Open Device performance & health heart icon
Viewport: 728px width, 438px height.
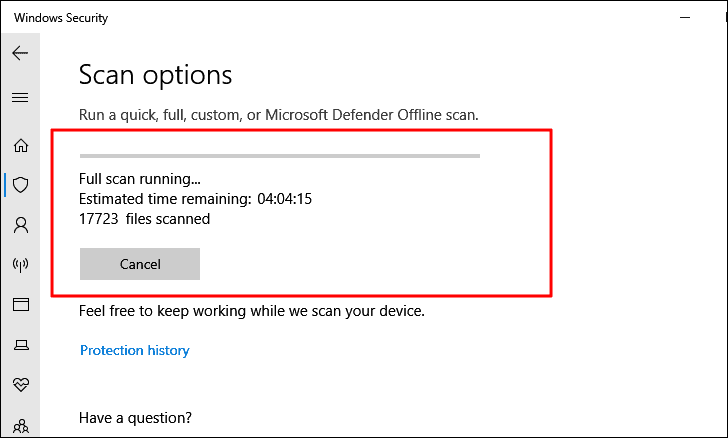[x=20, y=385]
